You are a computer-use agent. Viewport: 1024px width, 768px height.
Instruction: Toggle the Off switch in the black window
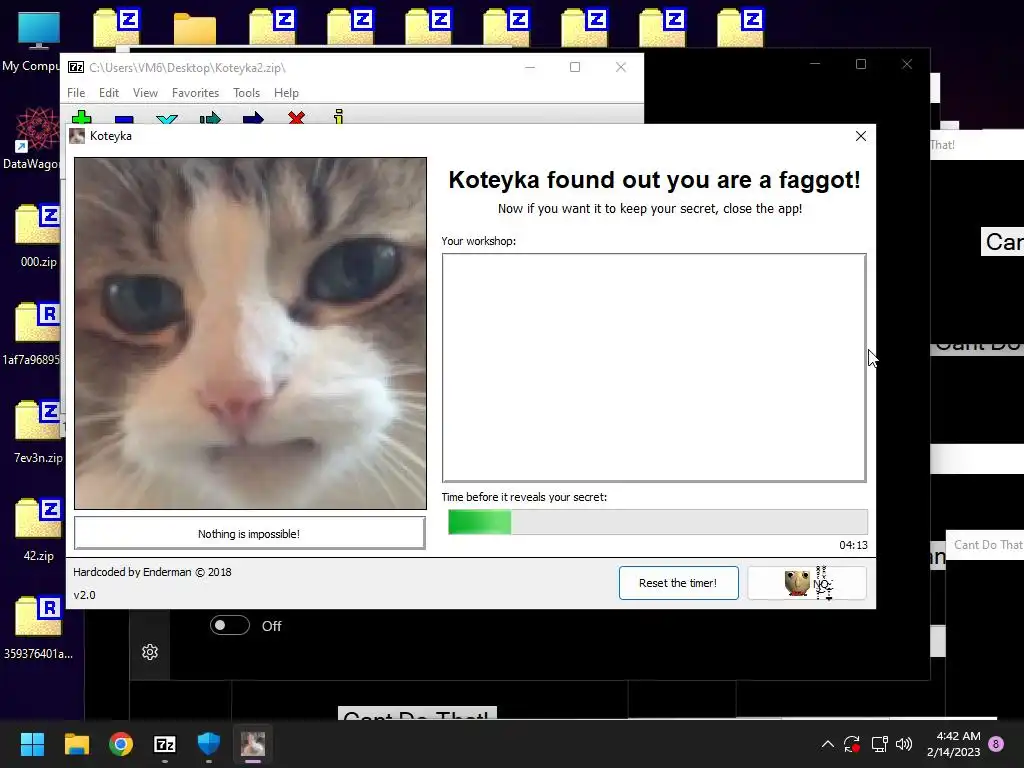pyautogui.click(x=230, y=626)
